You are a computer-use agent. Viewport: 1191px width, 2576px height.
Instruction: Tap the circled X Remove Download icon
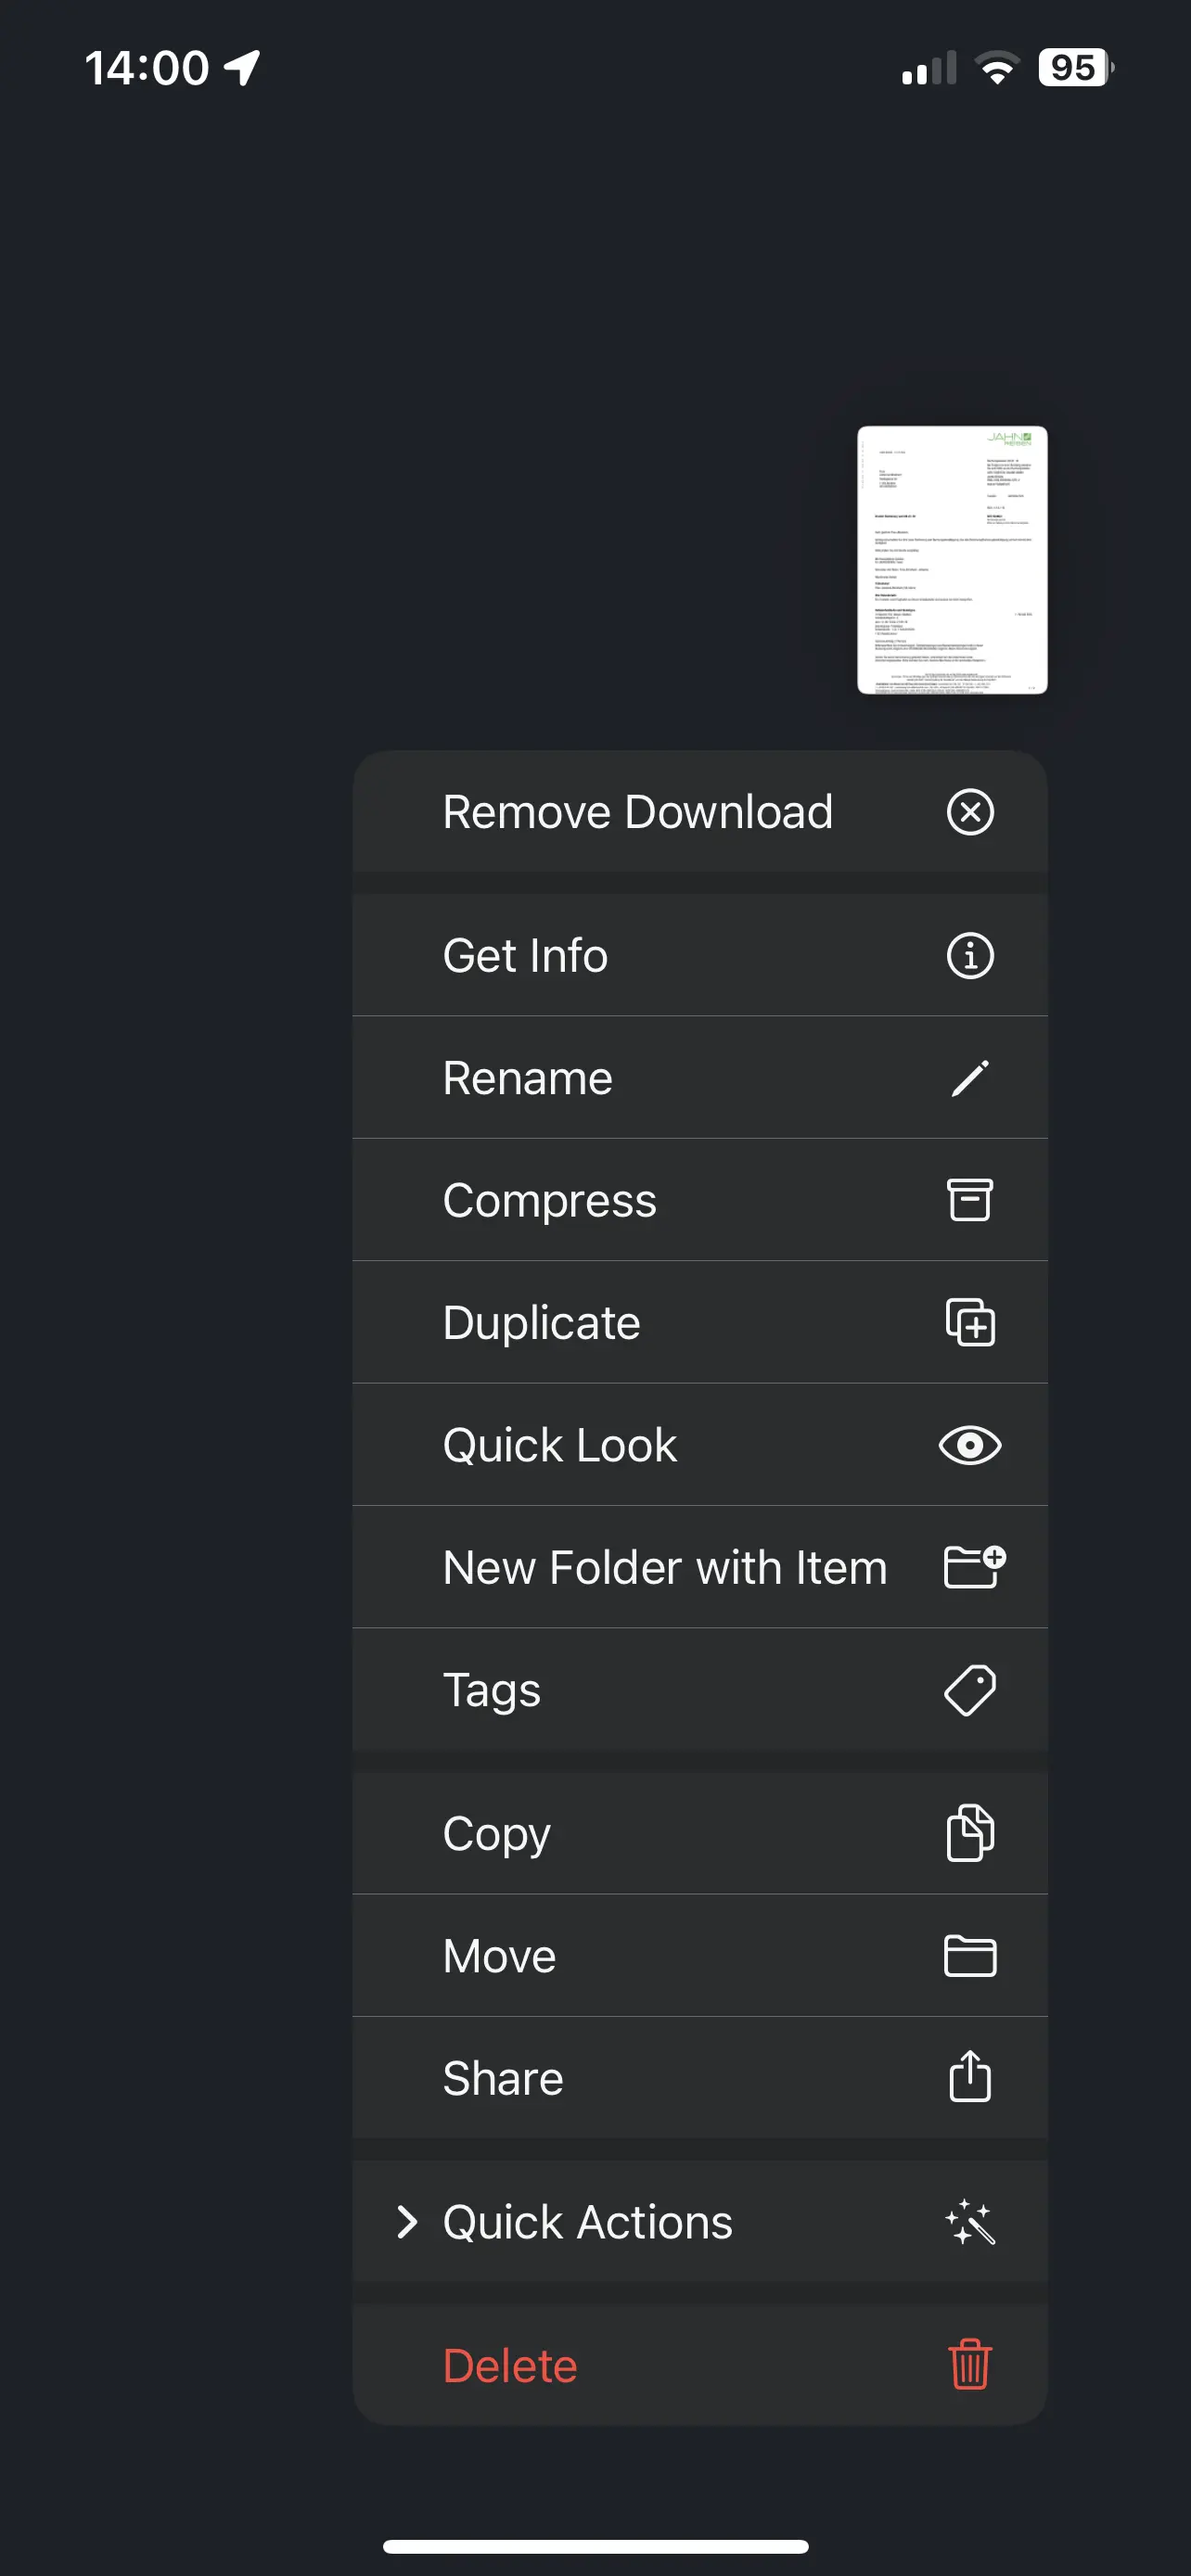[x=969, y=811]
